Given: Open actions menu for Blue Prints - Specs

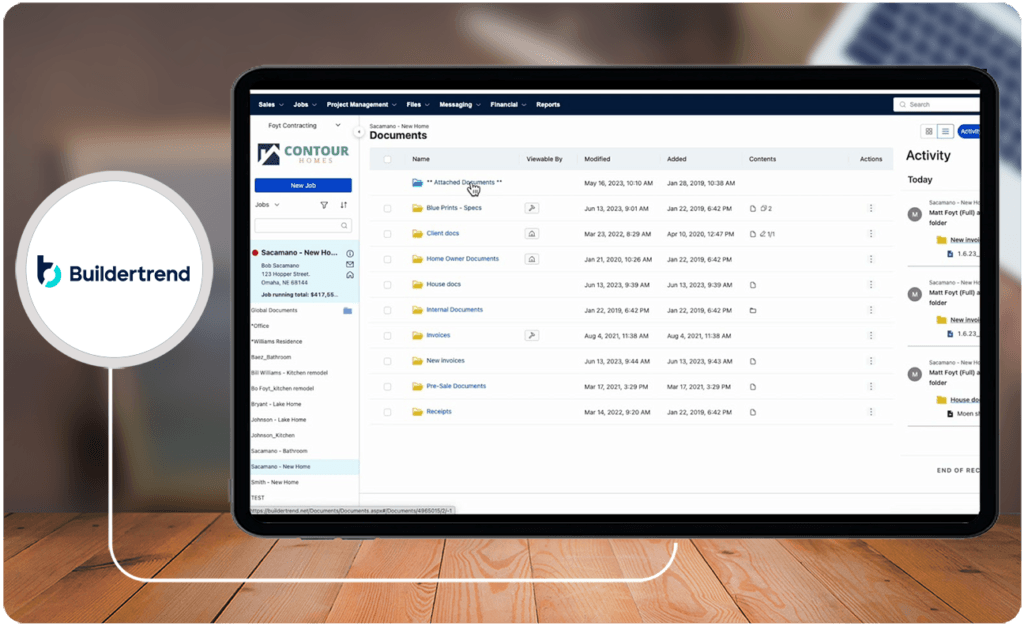Looking at the screenshot, I should coord(871,208).
